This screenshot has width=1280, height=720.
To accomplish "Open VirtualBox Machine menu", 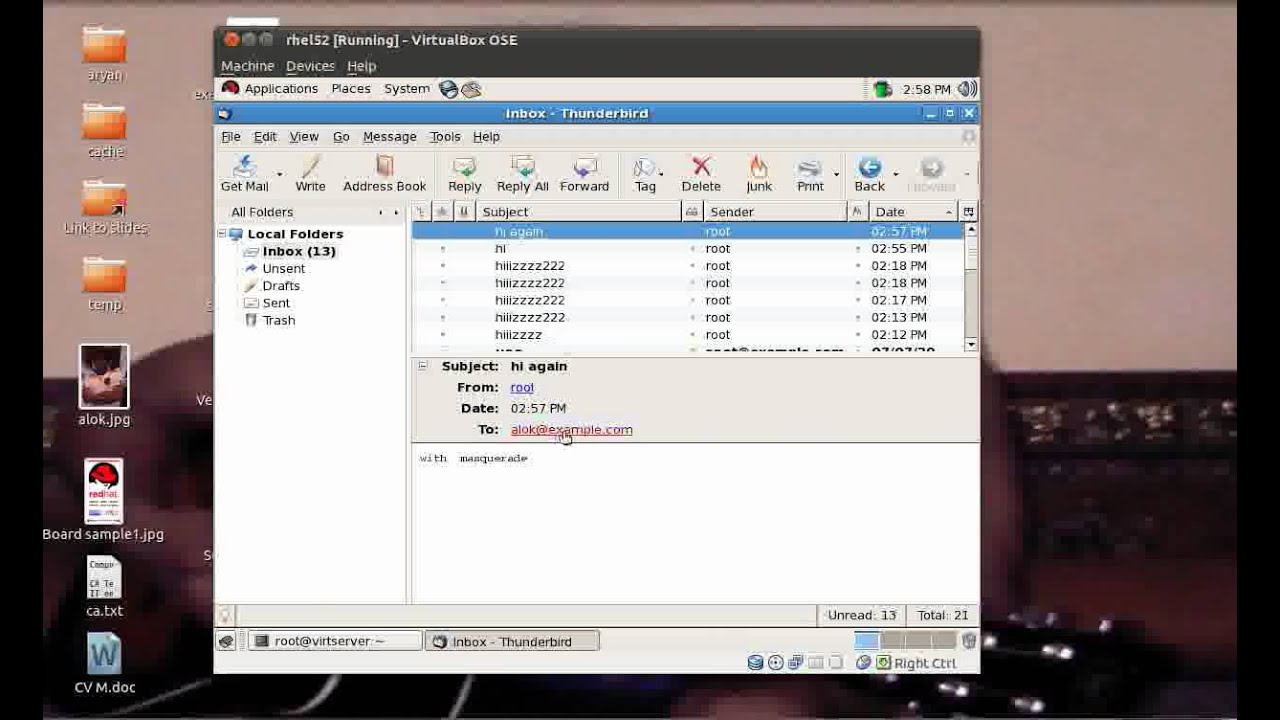I will tap(247, 66).
